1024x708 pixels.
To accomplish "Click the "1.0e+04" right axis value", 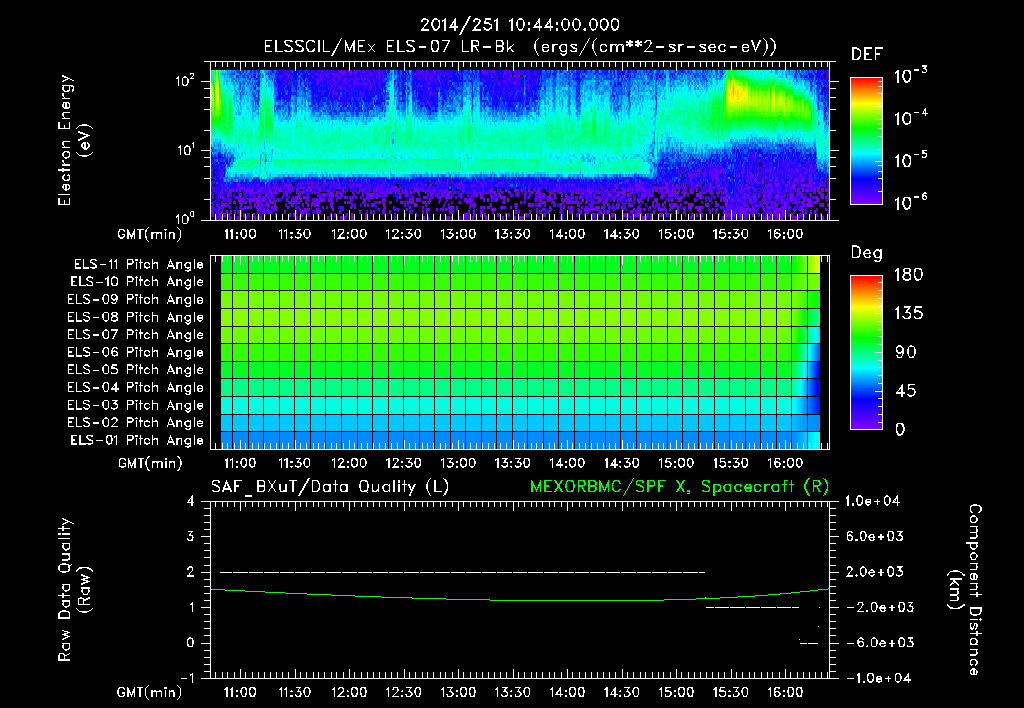I will pyautogui.click(x=872, y=501).
